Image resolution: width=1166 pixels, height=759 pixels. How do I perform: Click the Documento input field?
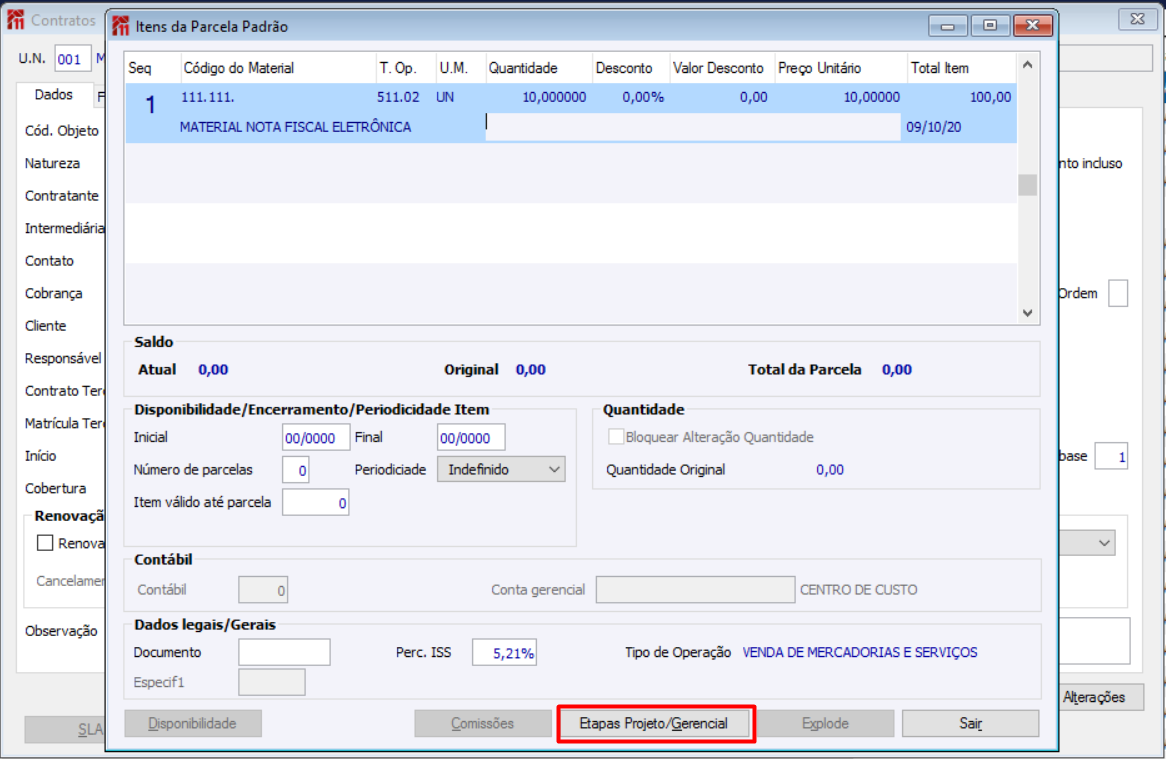[x=284, y=652]
